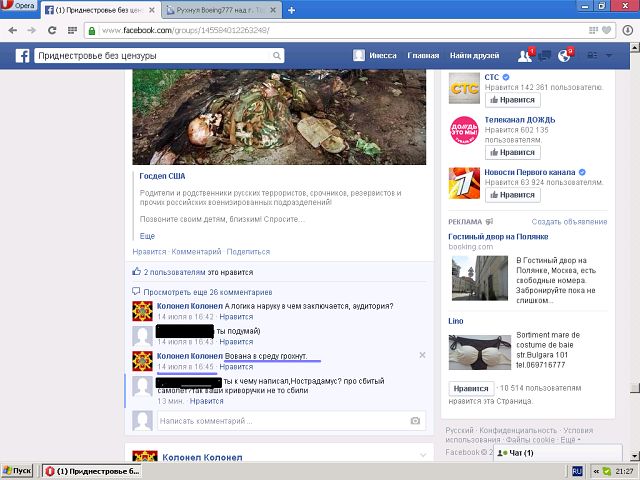
Task: Open the messages icon in header
Action: [546, 56]
